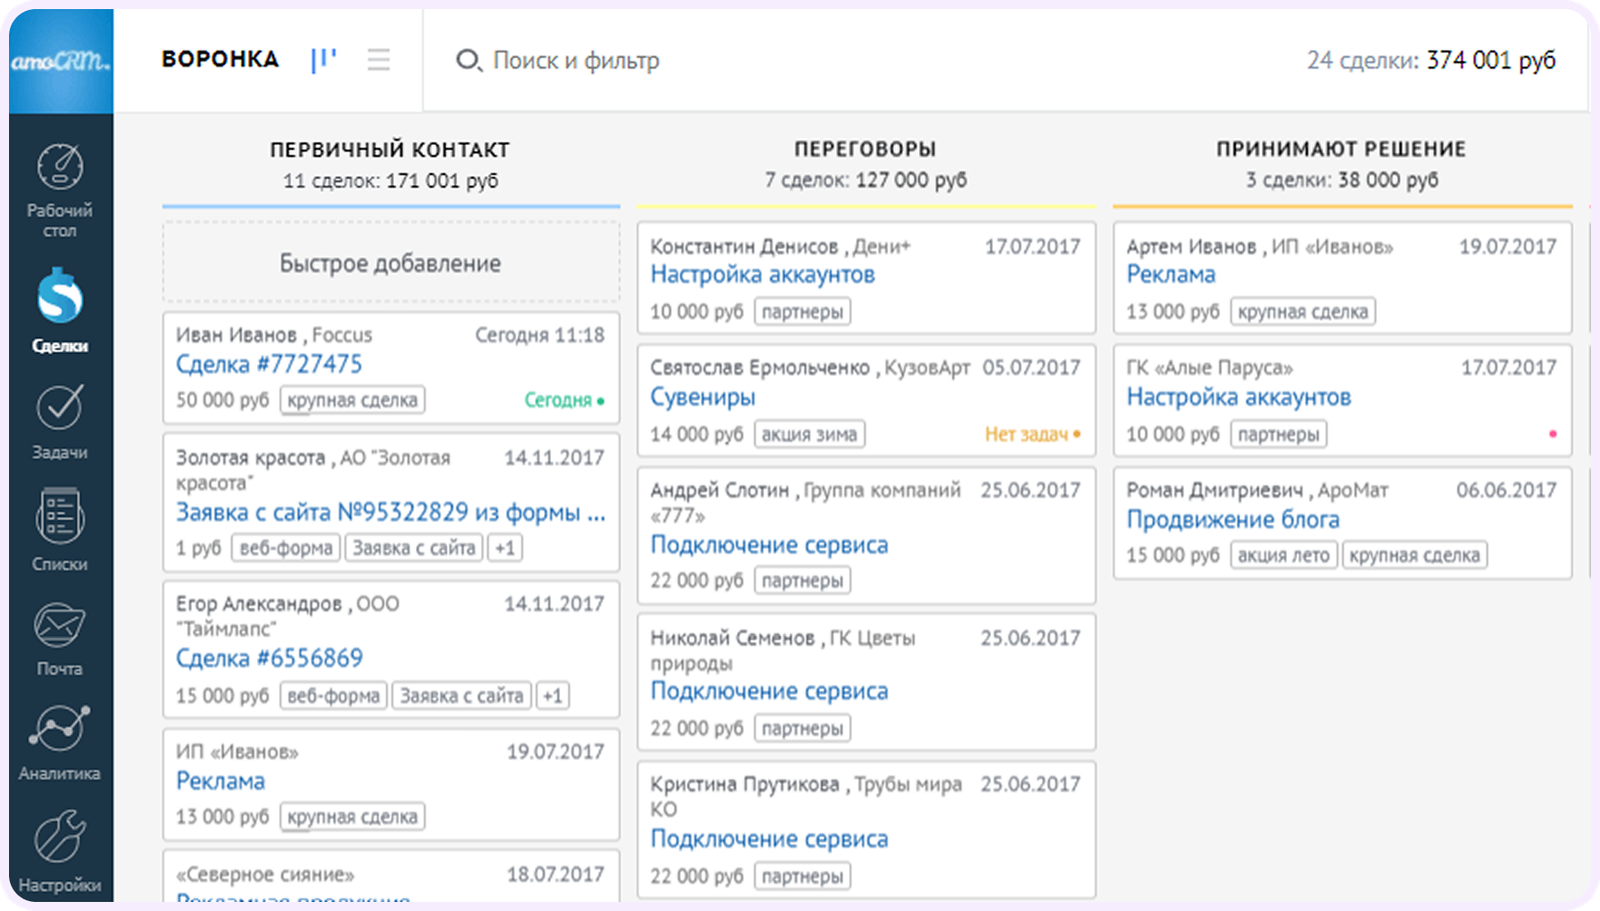Click Быстрое добавление box
Image resolution: width=1600 pixels, height=911 pixels.
click(391, 263)
